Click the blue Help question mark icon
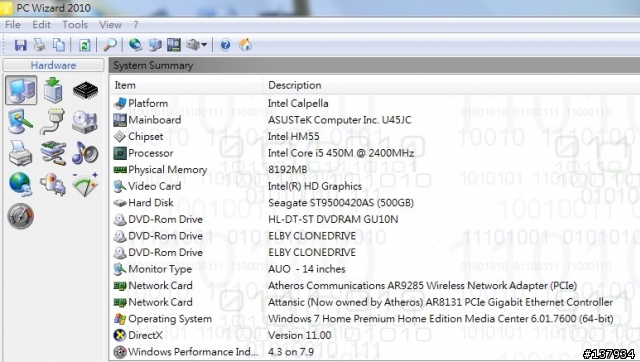This screenshot has height=362, width=640. point(225,45)
